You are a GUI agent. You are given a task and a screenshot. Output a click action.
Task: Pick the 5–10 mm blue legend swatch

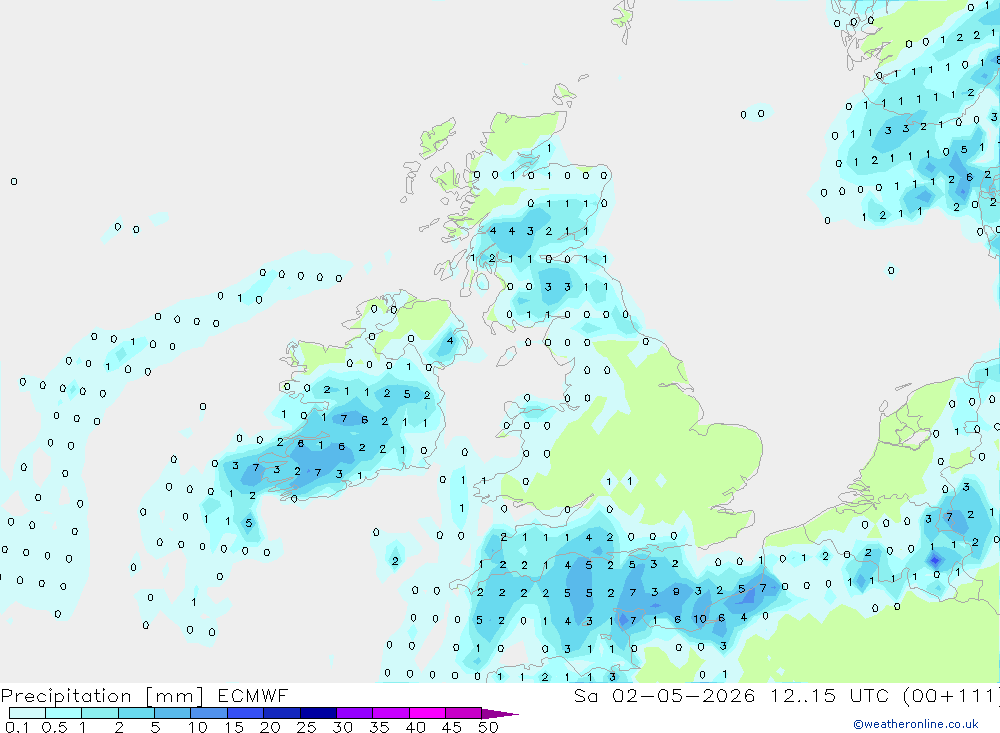tap(173, 713)
